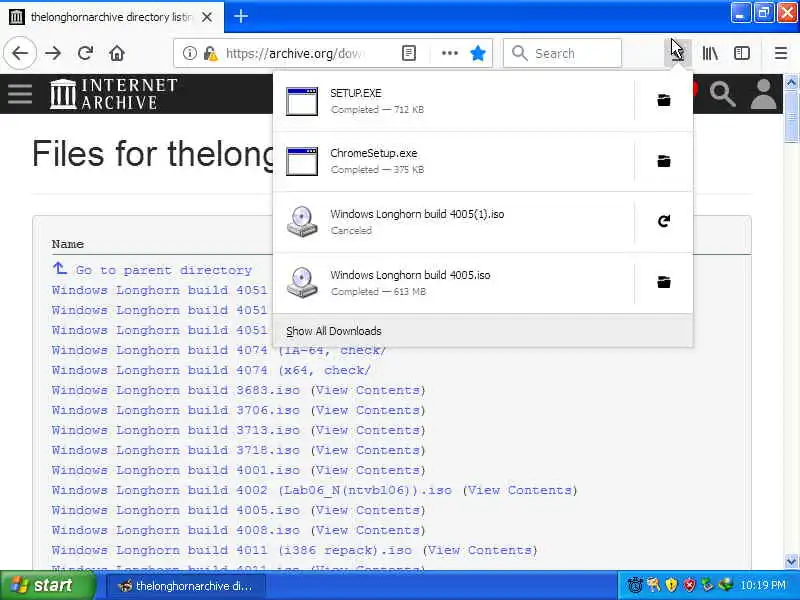Download Windows Longhorn build 3706.iso

pos(176,410)
